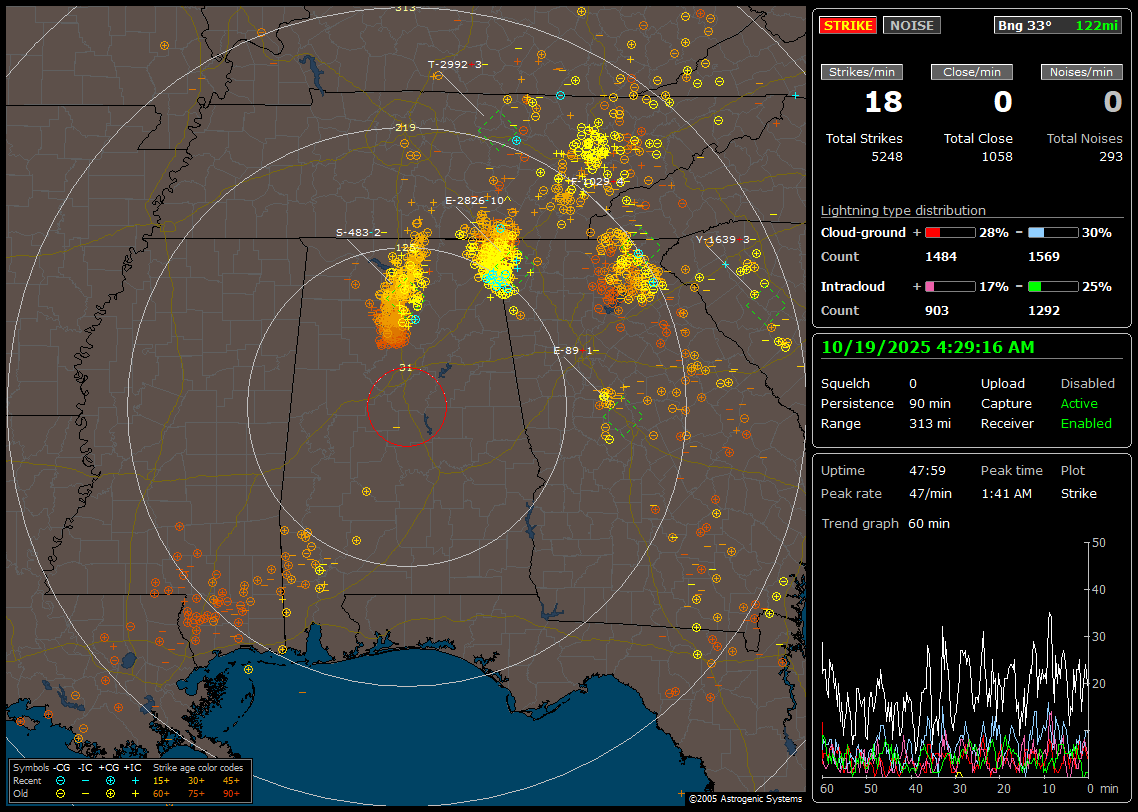This screenshot has height=812, width=1138.
Task: Toggle the NOISE indicator
Action: tap(911, 25)
